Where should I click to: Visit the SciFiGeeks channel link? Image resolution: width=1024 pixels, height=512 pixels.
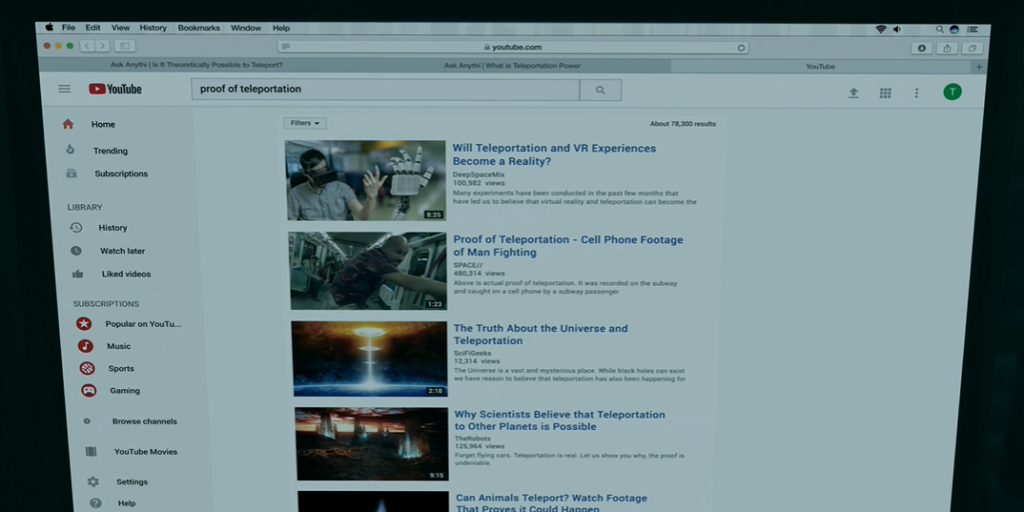pos(473,353)
